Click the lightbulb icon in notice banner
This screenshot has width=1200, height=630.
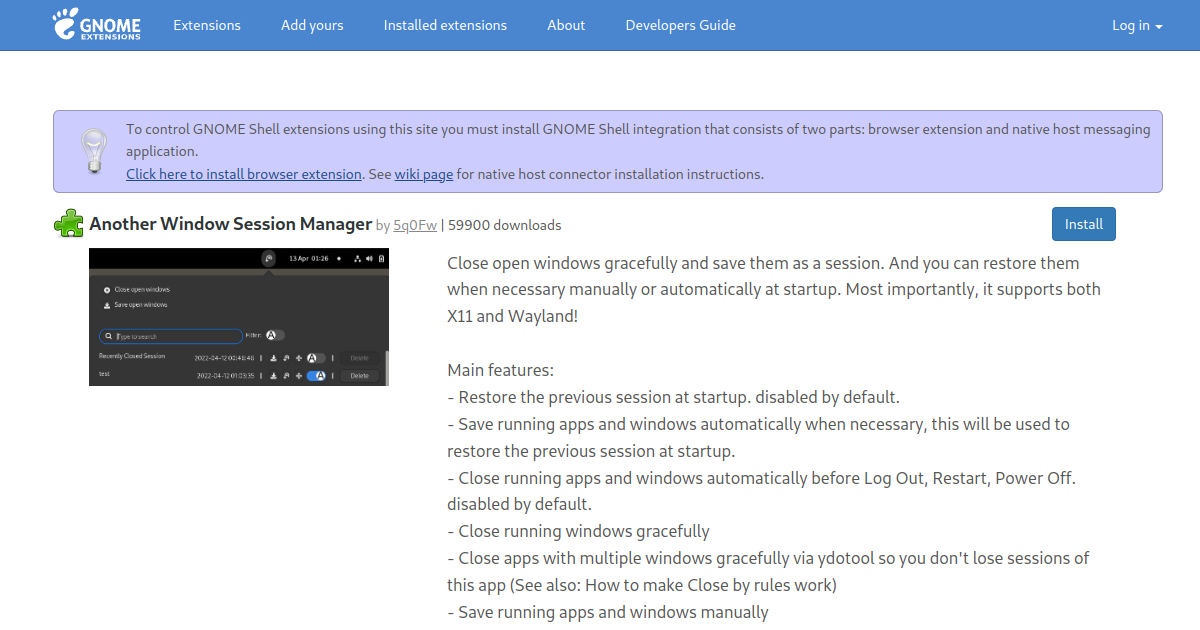click(x=93, y=152)
